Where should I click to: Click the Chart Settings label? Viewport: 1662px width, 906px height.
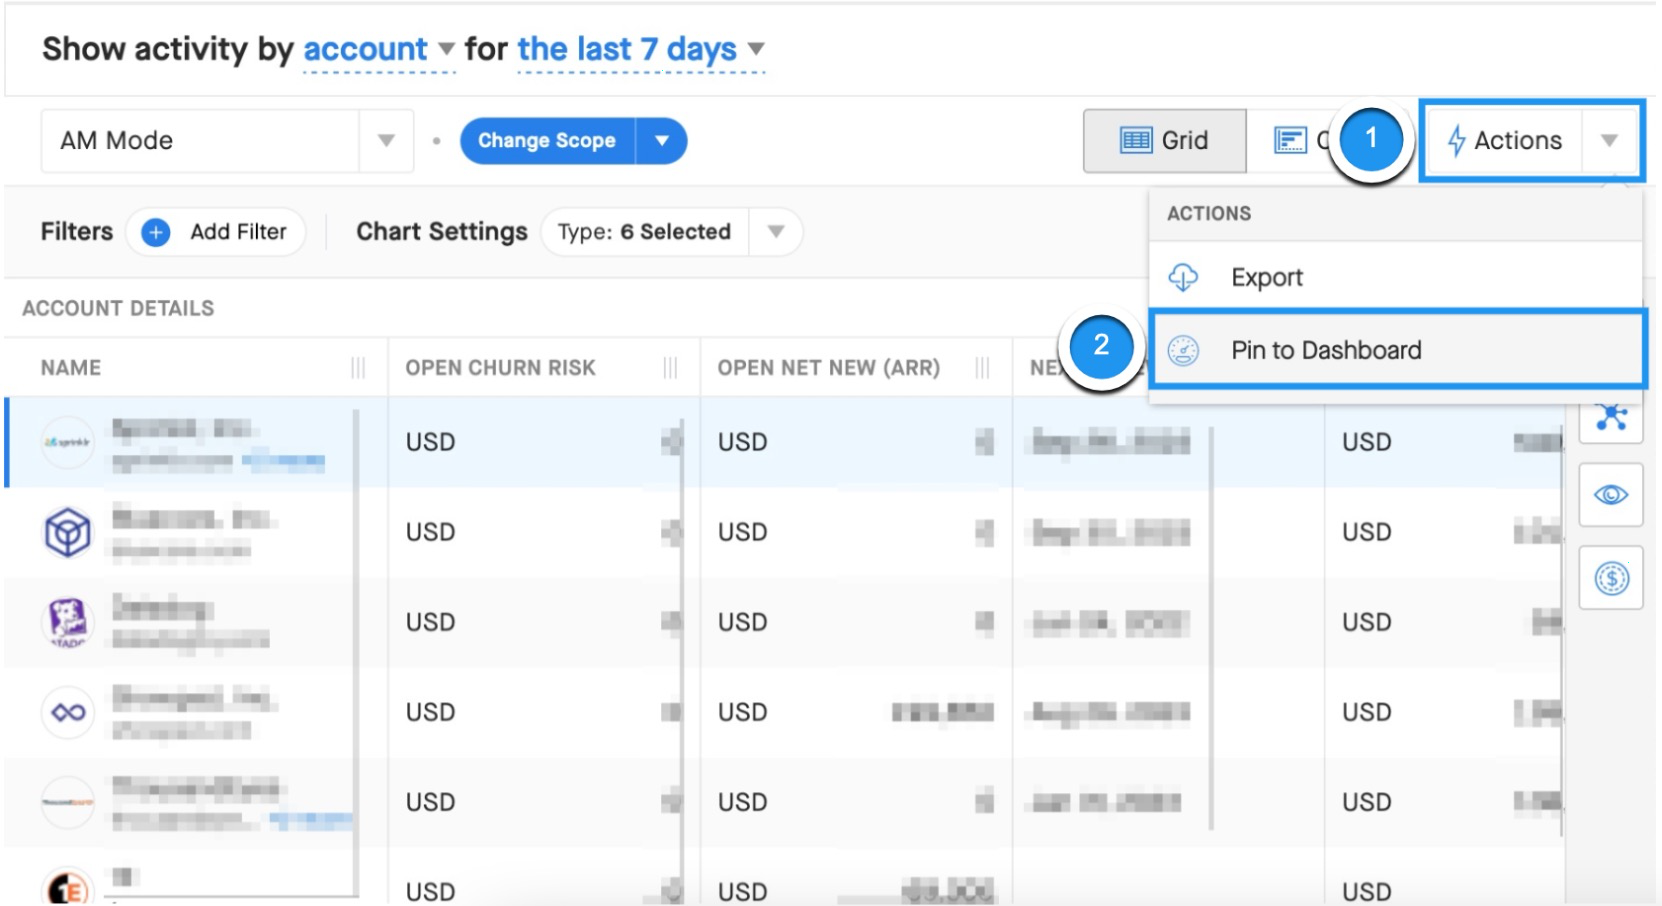(x=442, y=232)
